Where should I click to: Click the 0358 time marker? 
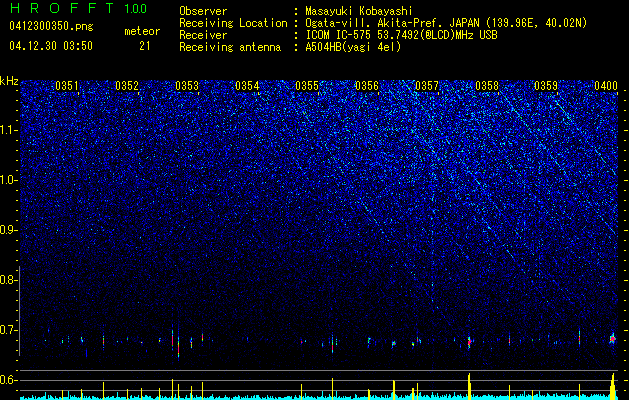[x=487, y=86]
